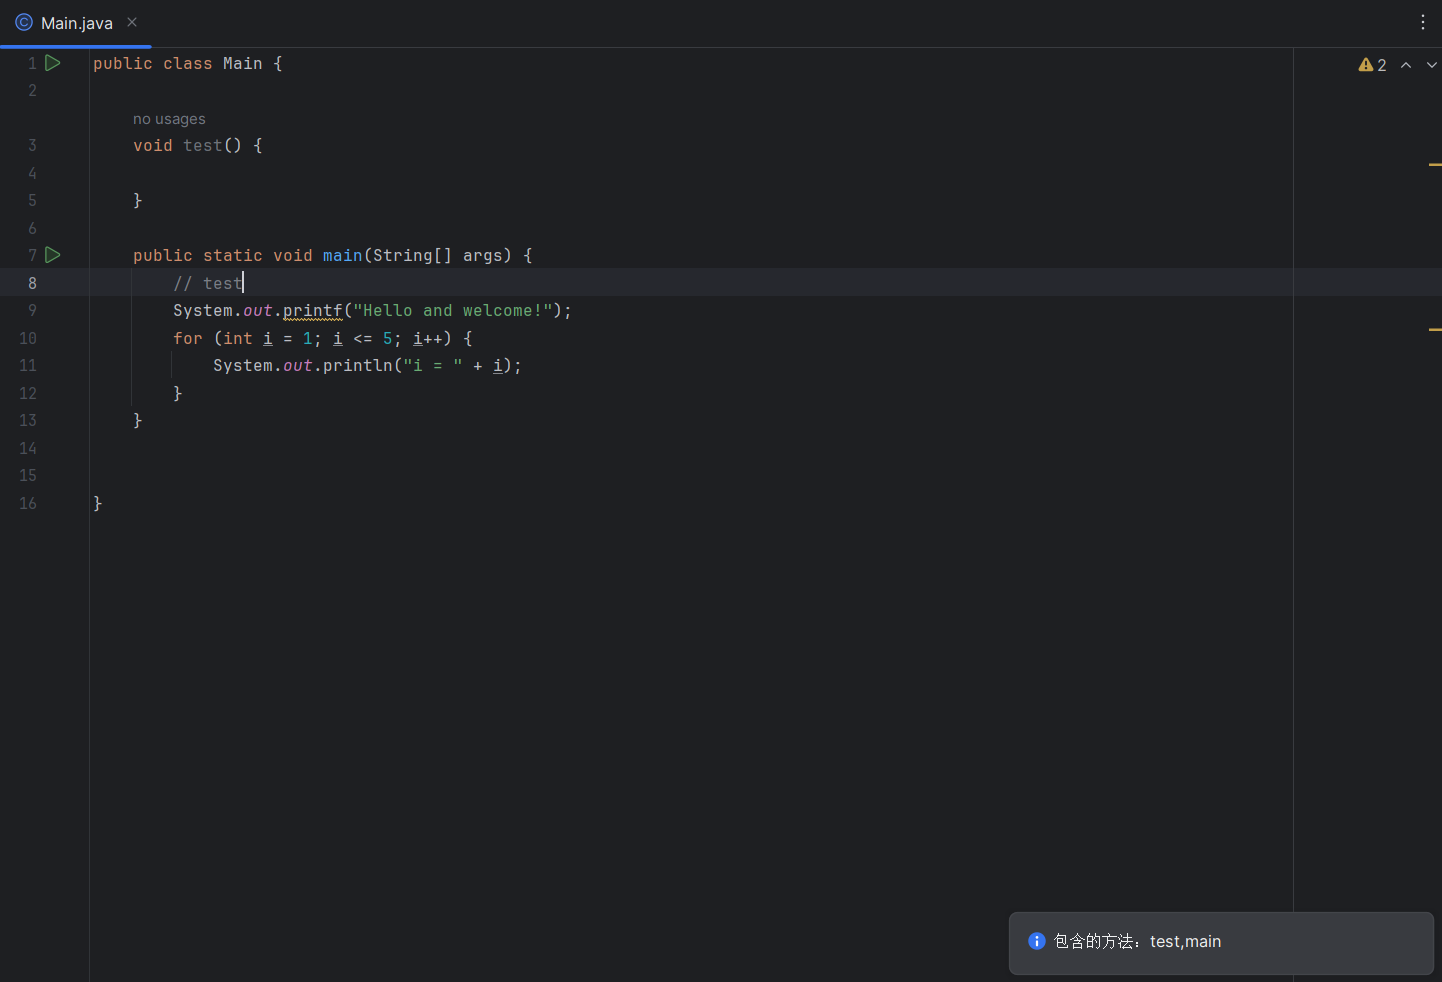Screen dimensions: 1442x982
Task: Click the 'println' call on line 11
Action: click(x=357, y=366)
